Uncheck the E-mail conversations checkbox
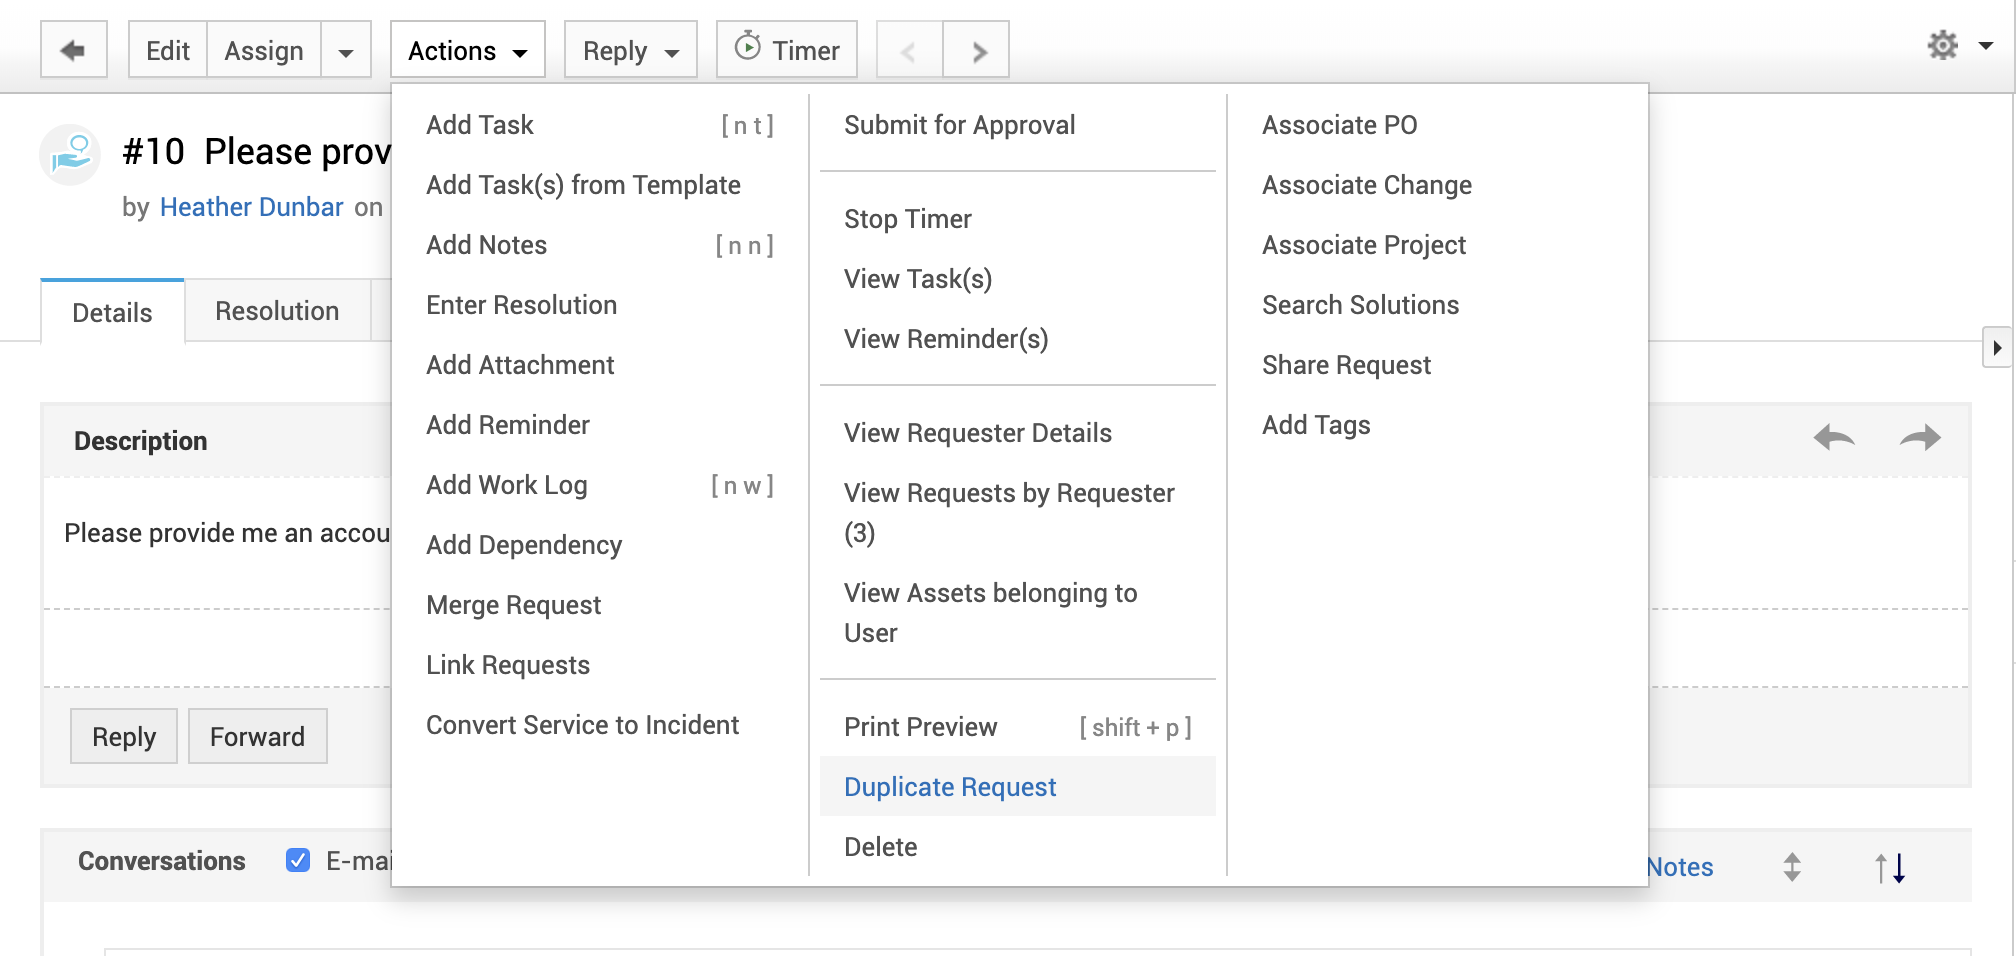This screenshot has width=2016, height=956. pos(298,860)
